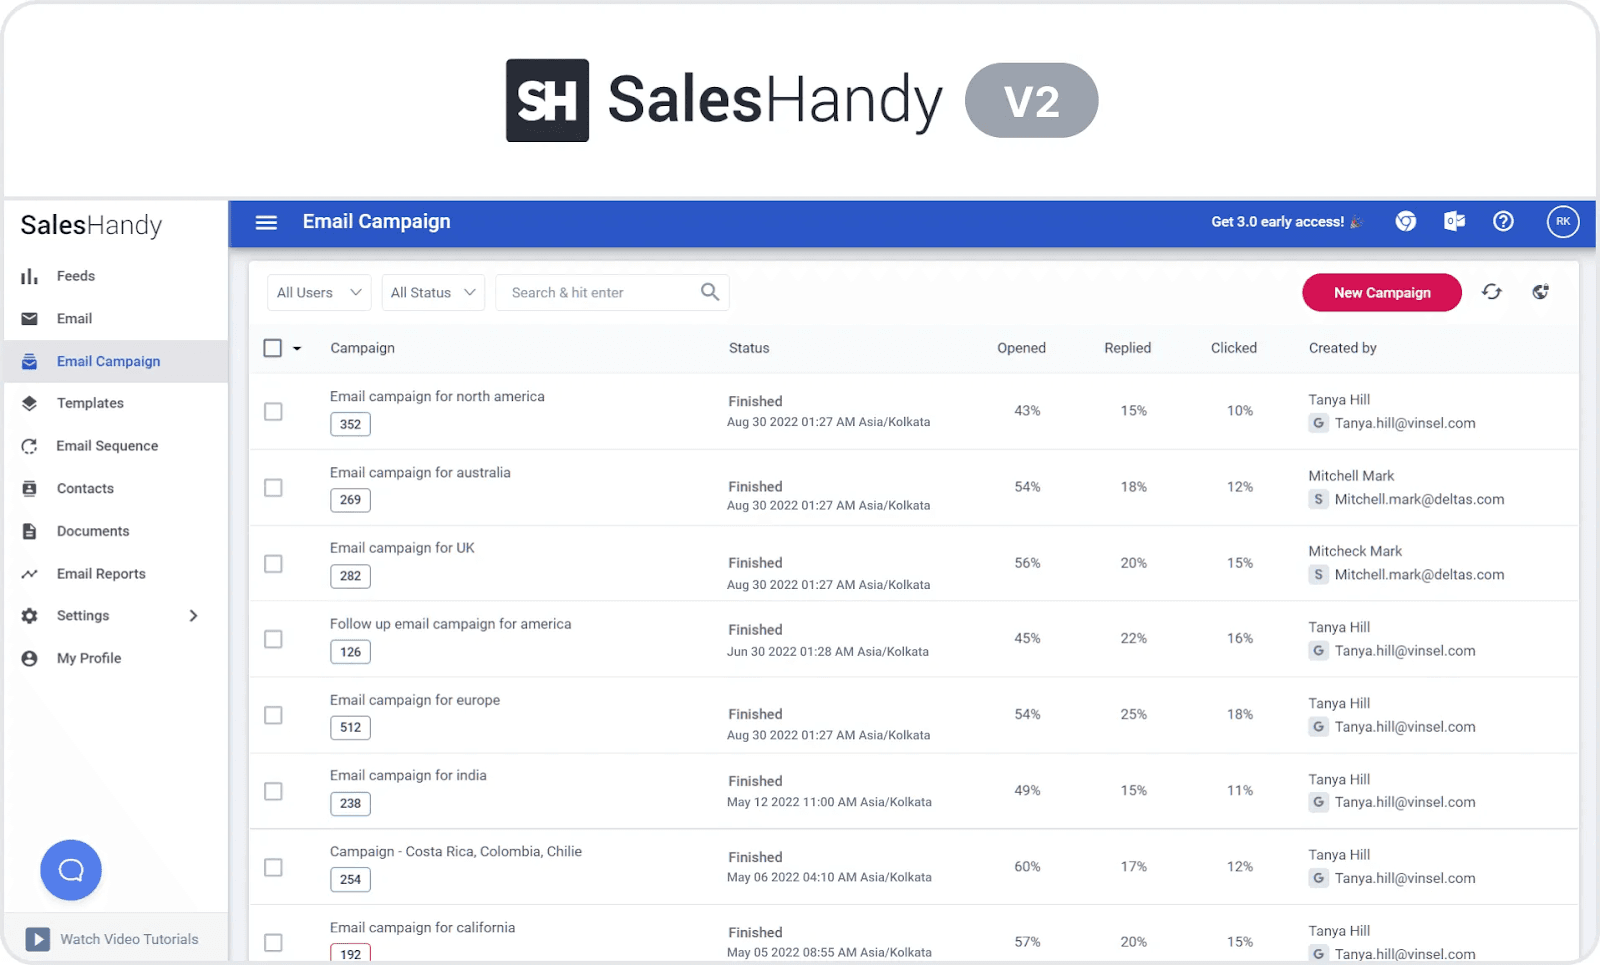
Task: Click the Email Sequence cycle icon
Action: pos(30,446)
